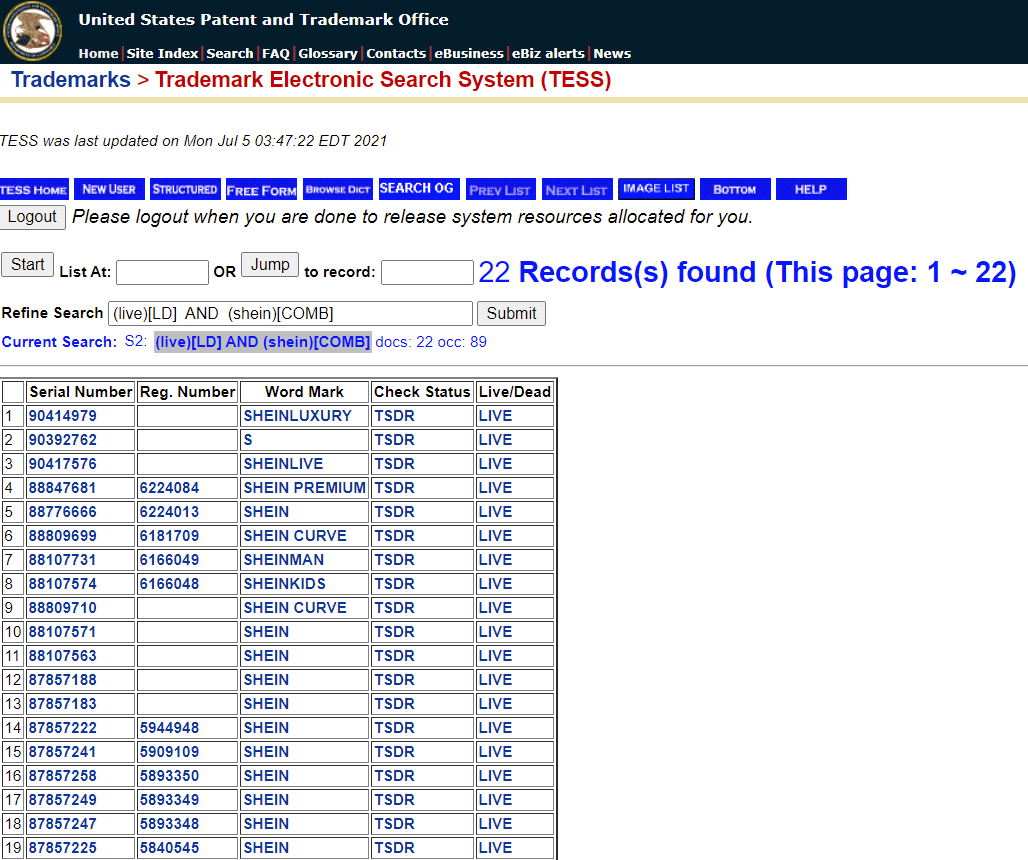Open serial number 88809710
The height and width of the screenshot is (860, 1028).
coord(62,608)
